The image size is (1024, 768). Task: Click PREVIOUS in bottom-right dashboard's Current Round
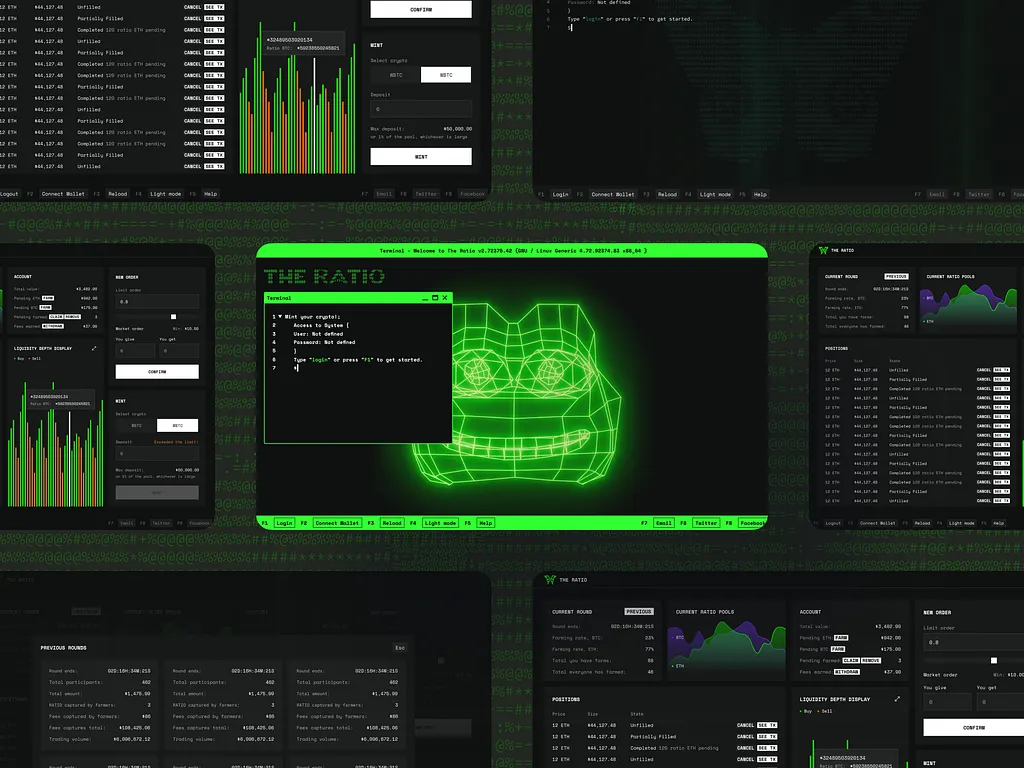639,612
